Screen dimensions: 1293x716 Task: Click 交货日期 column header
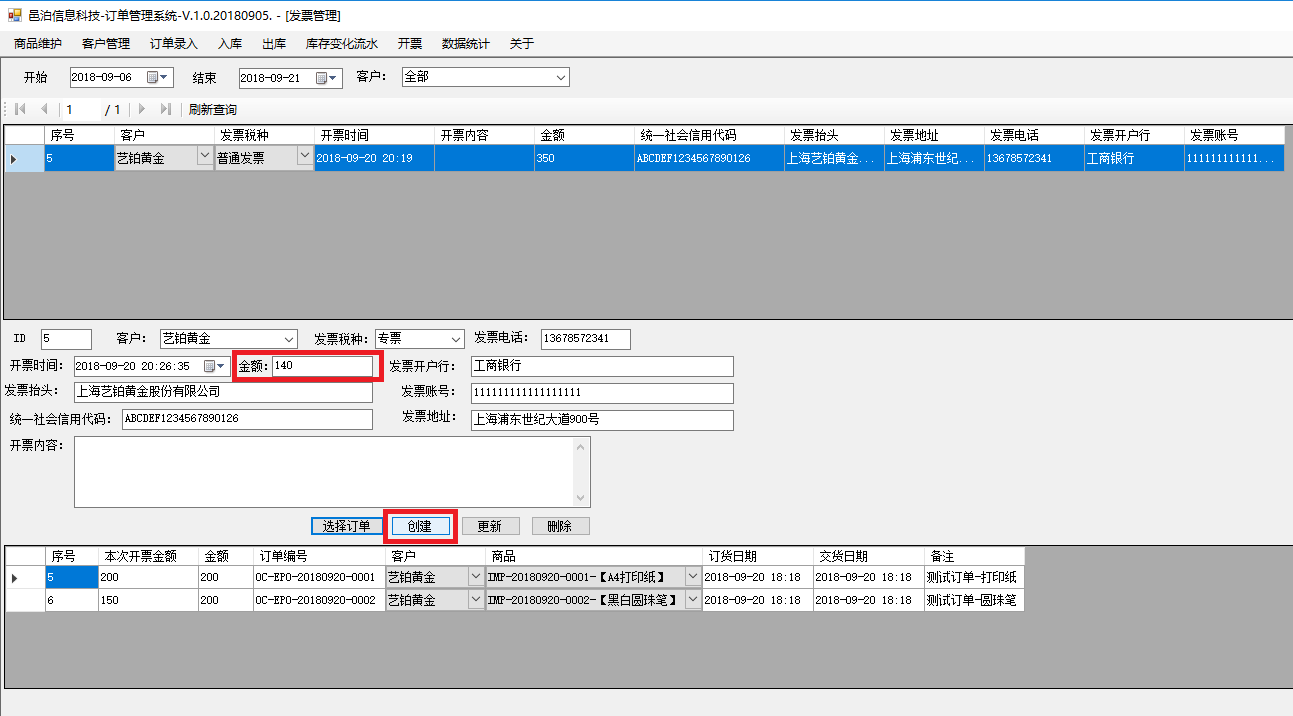point(868,557)
